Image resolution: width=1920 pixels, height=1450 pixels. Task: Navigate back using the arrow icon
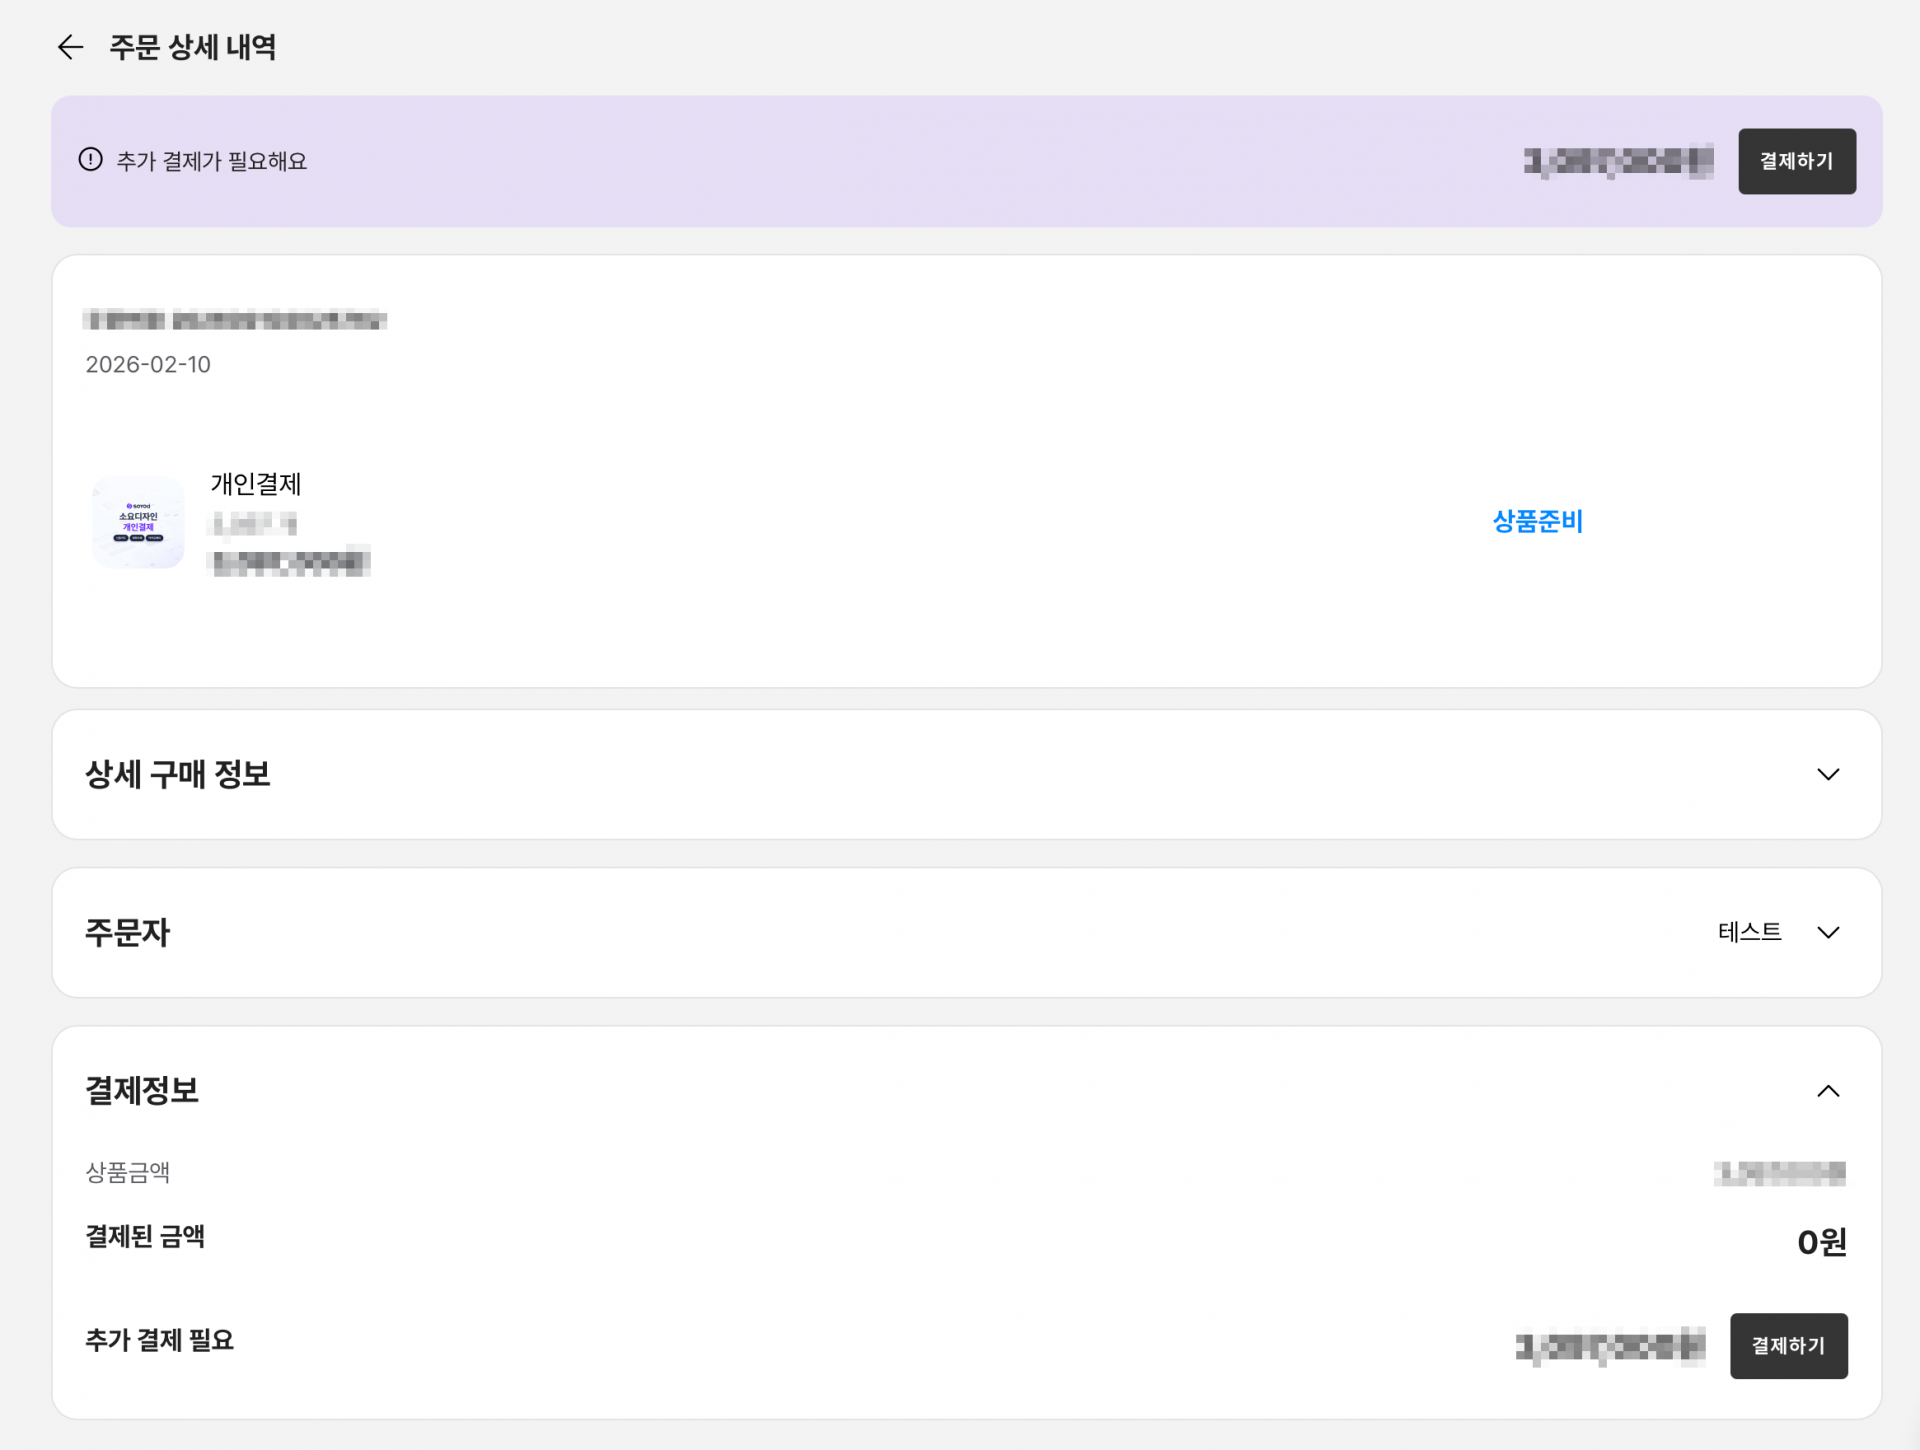coord(70,47)
